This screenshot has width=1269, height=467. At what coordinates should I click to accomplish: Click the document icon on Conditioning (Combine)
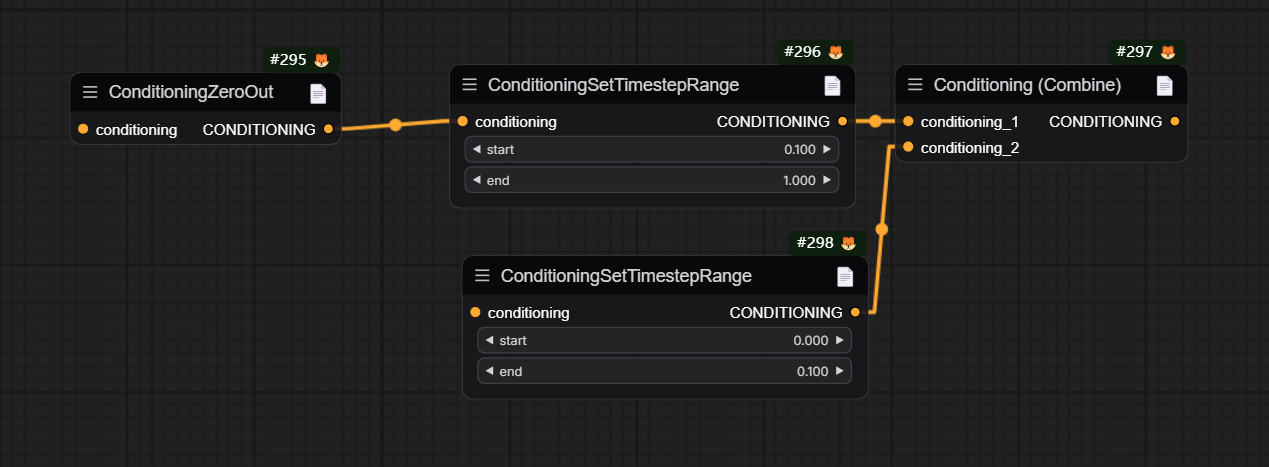(x=1164, y=86)
